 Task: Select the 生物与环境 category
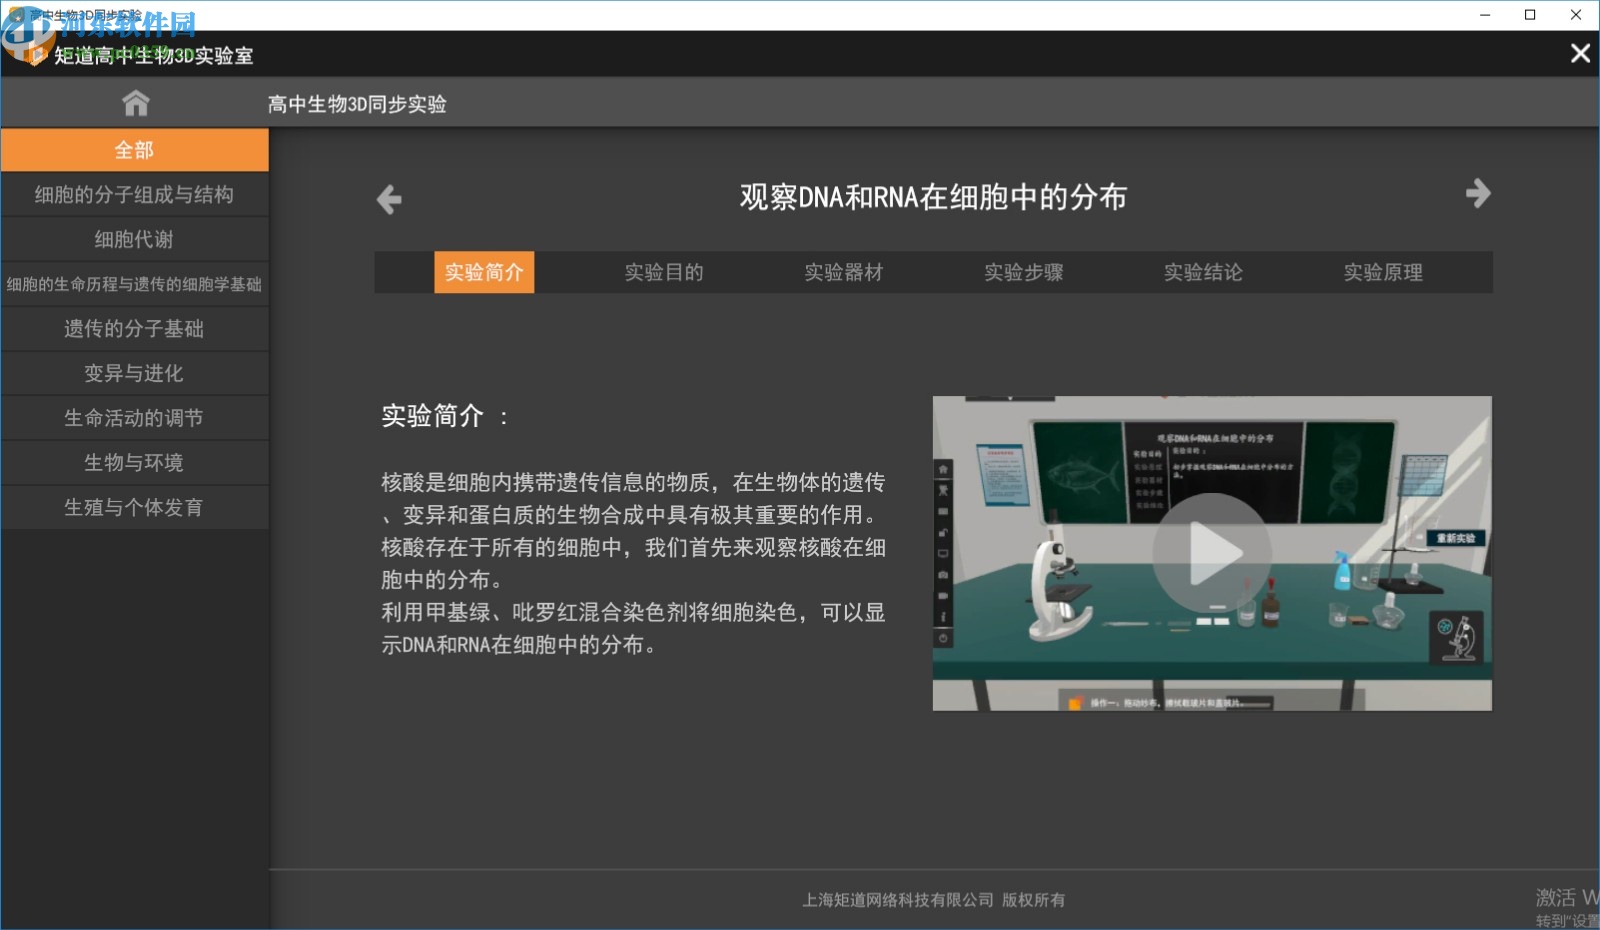pos(134,463)
